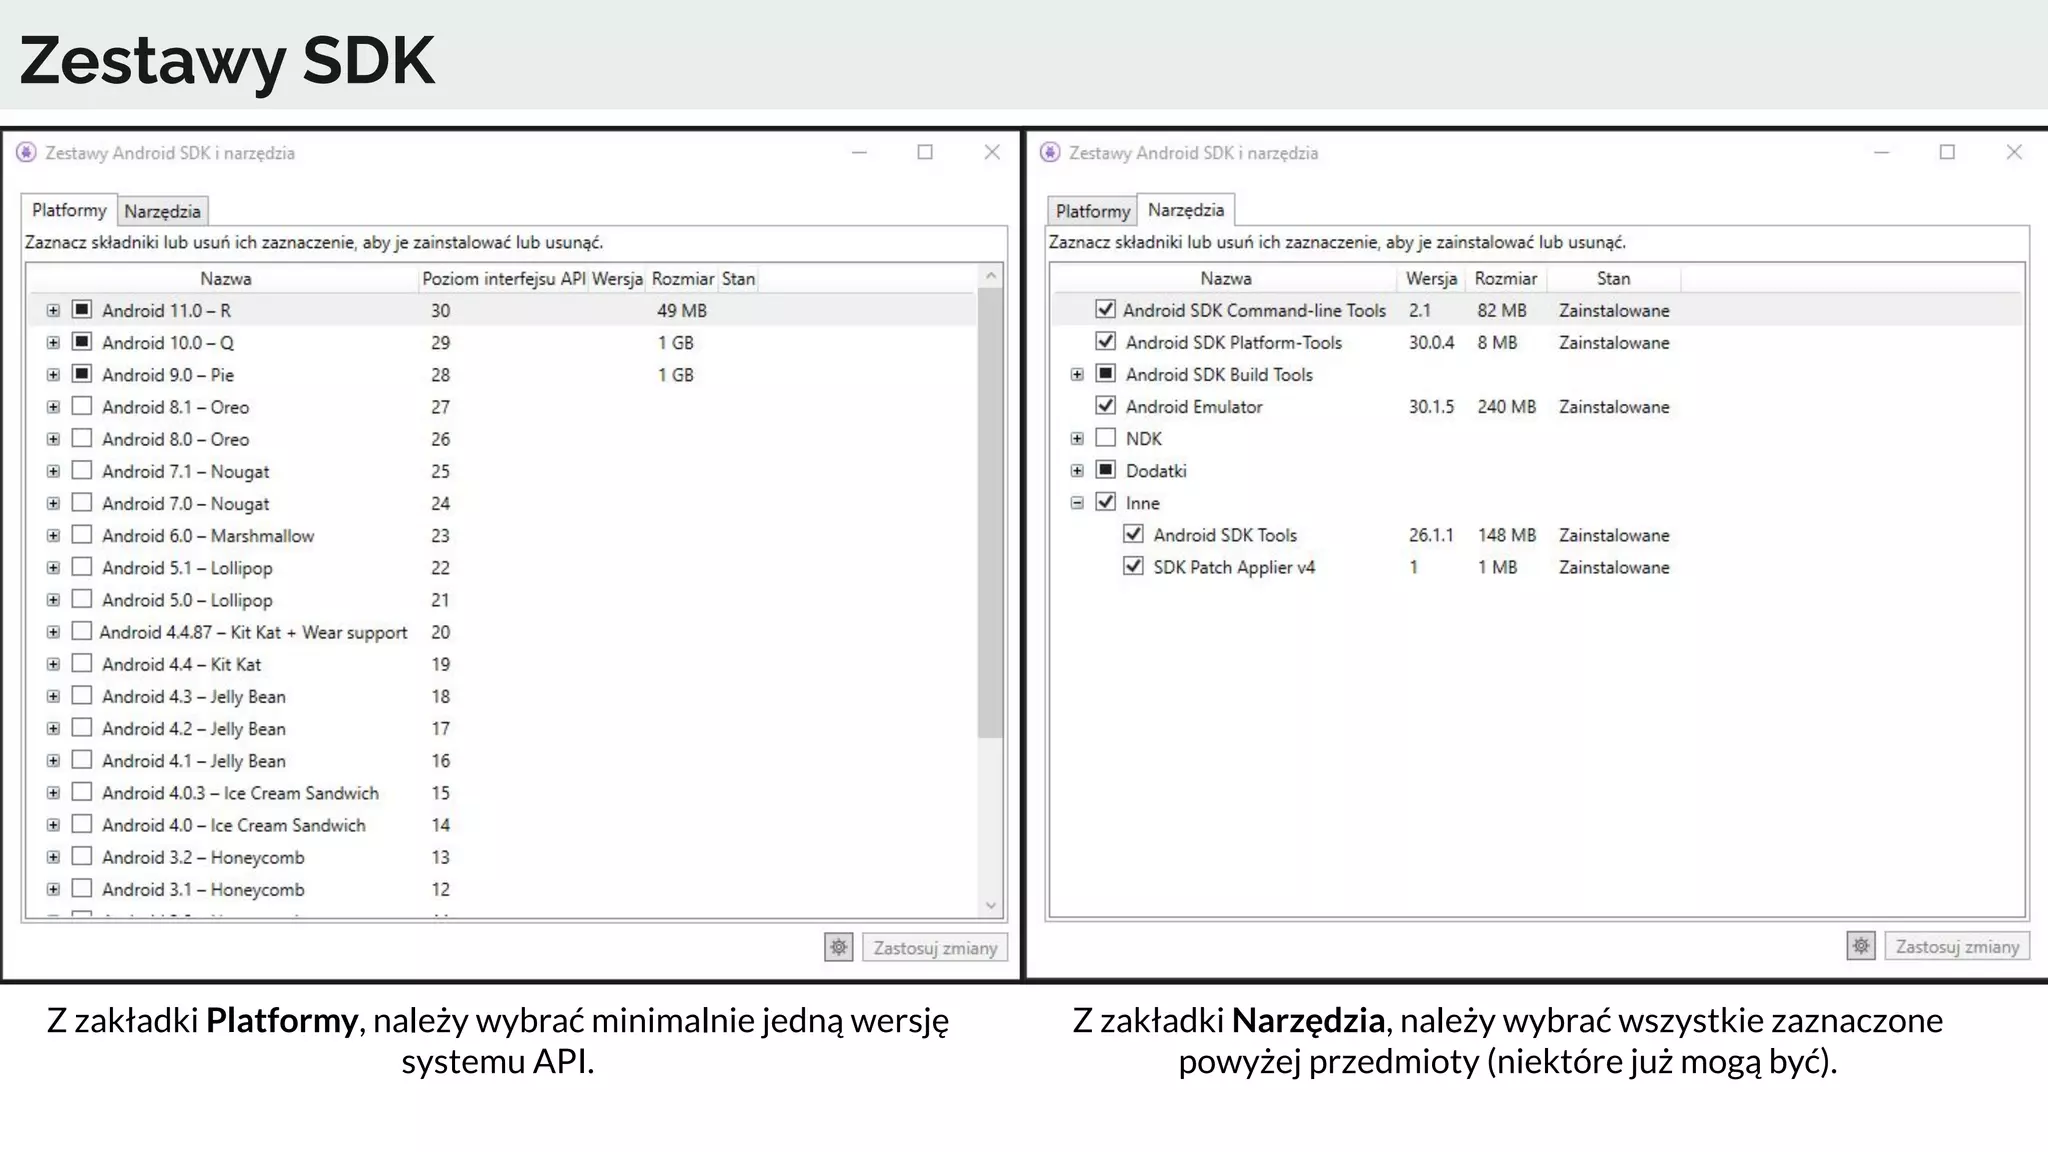Toggle the Android 9.0 – Pie checkbox
This screenshot has height=1152, width=2048.
click(x=82, y=373)
